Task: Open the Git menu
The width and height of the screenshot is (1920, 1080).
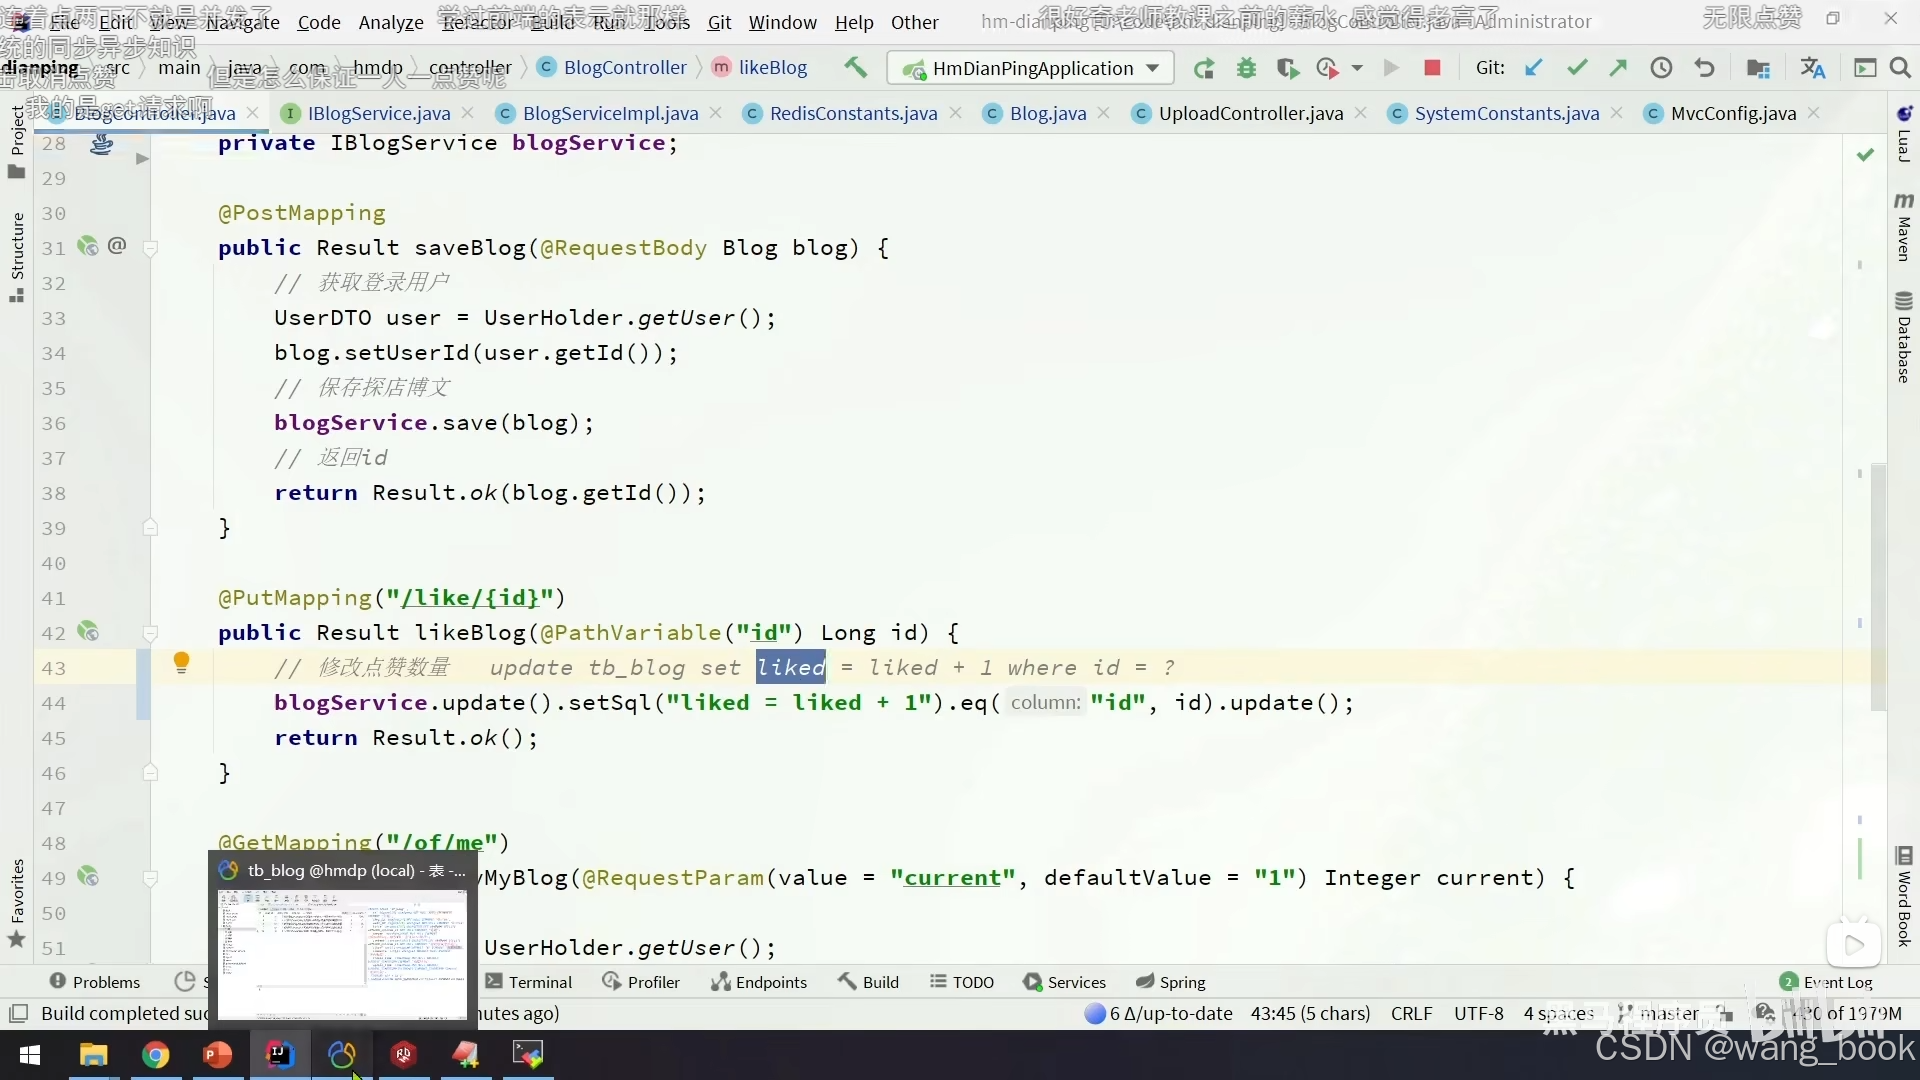Action: 719,22
